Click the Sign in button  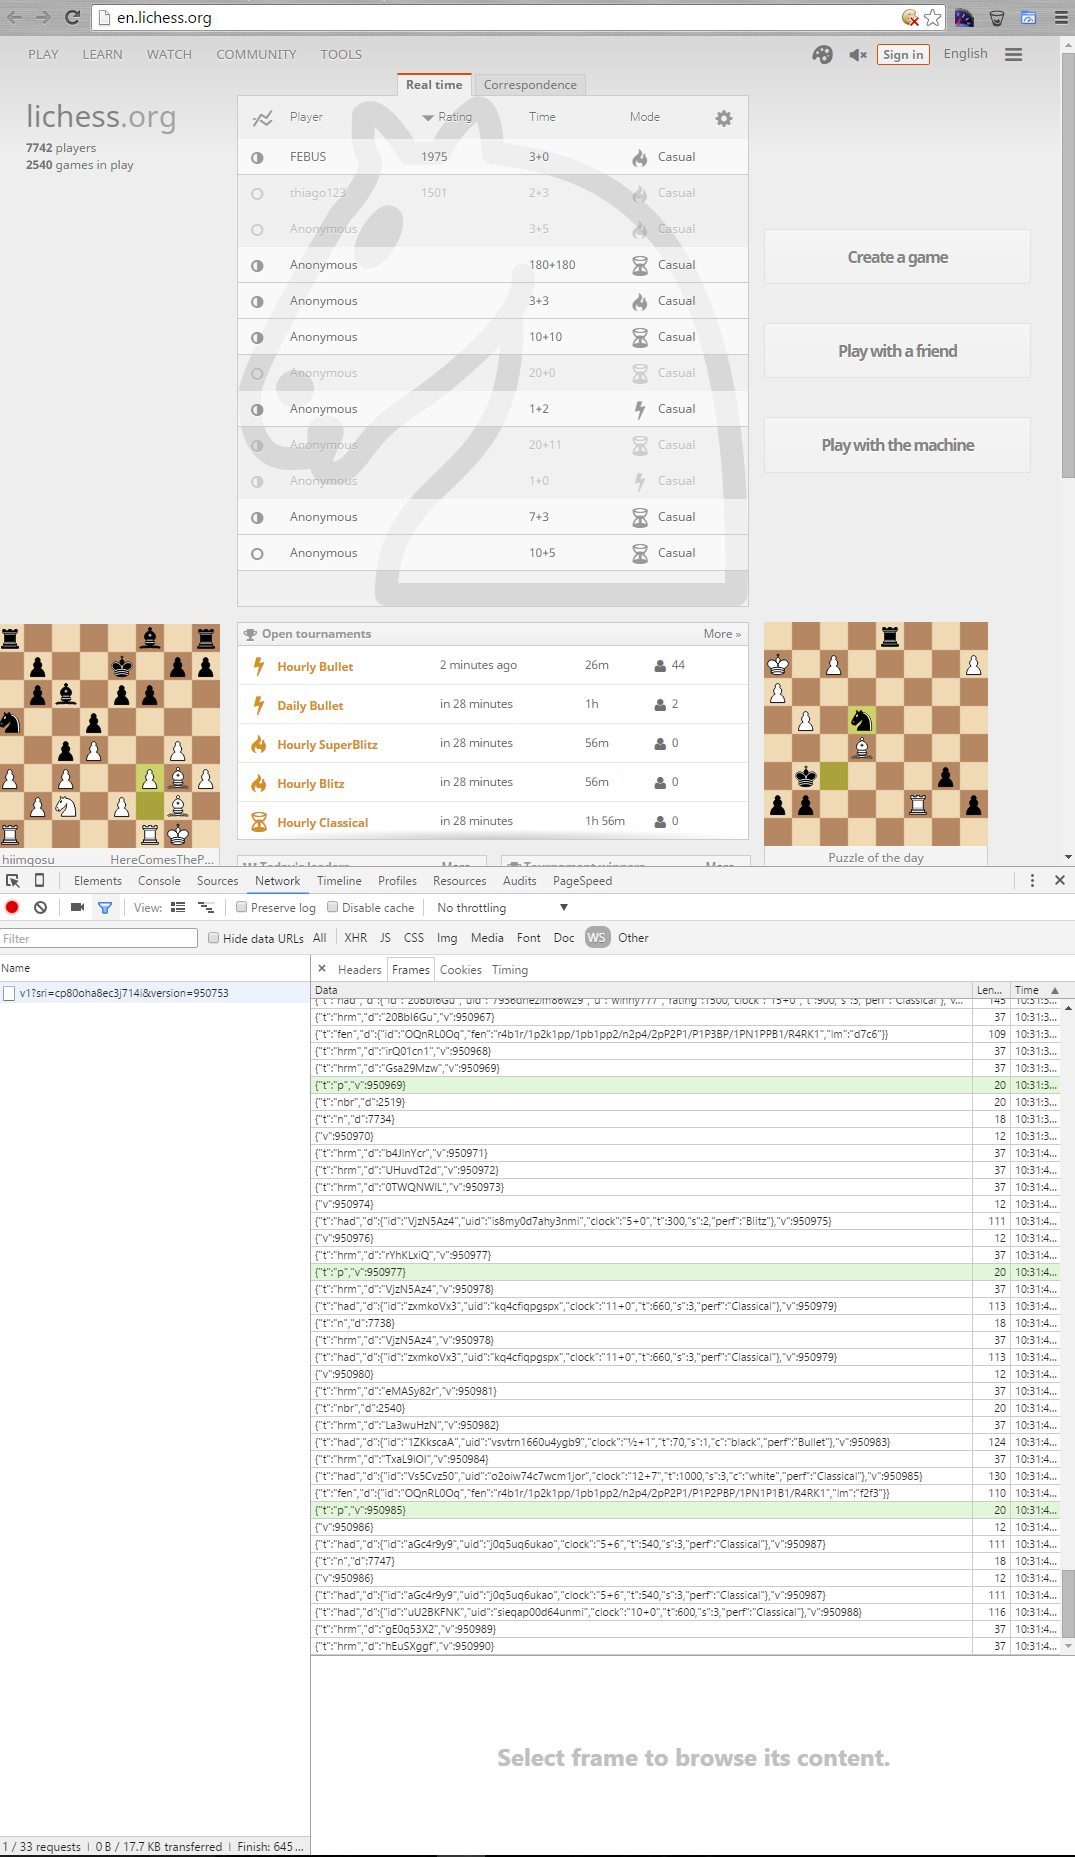pyautogui.click(x=903, y=55)
